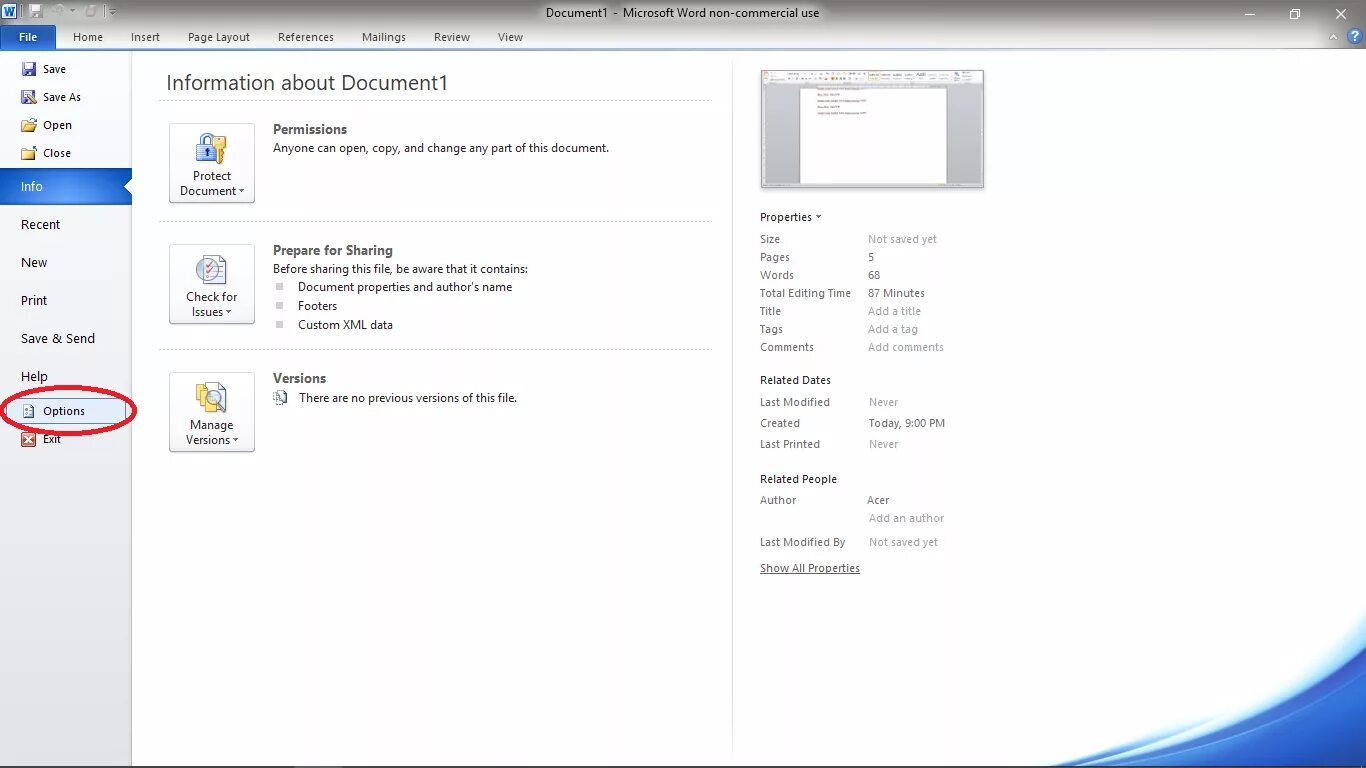Image resolution: width=1366 pixels, height=768 pixels.
Task: Click the Add comments field
Action: pyautogui.click(x=906, y=347)
